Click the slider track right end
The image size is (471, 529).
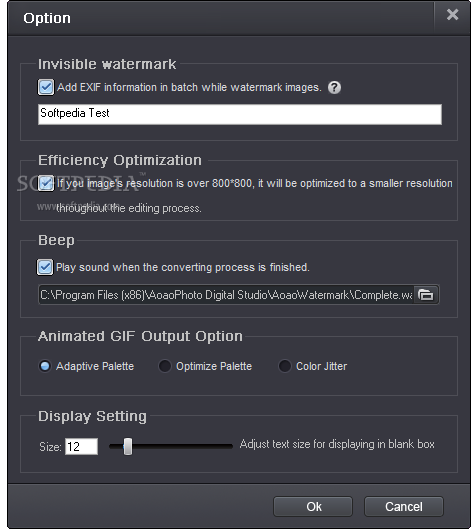tap(230, 446)
